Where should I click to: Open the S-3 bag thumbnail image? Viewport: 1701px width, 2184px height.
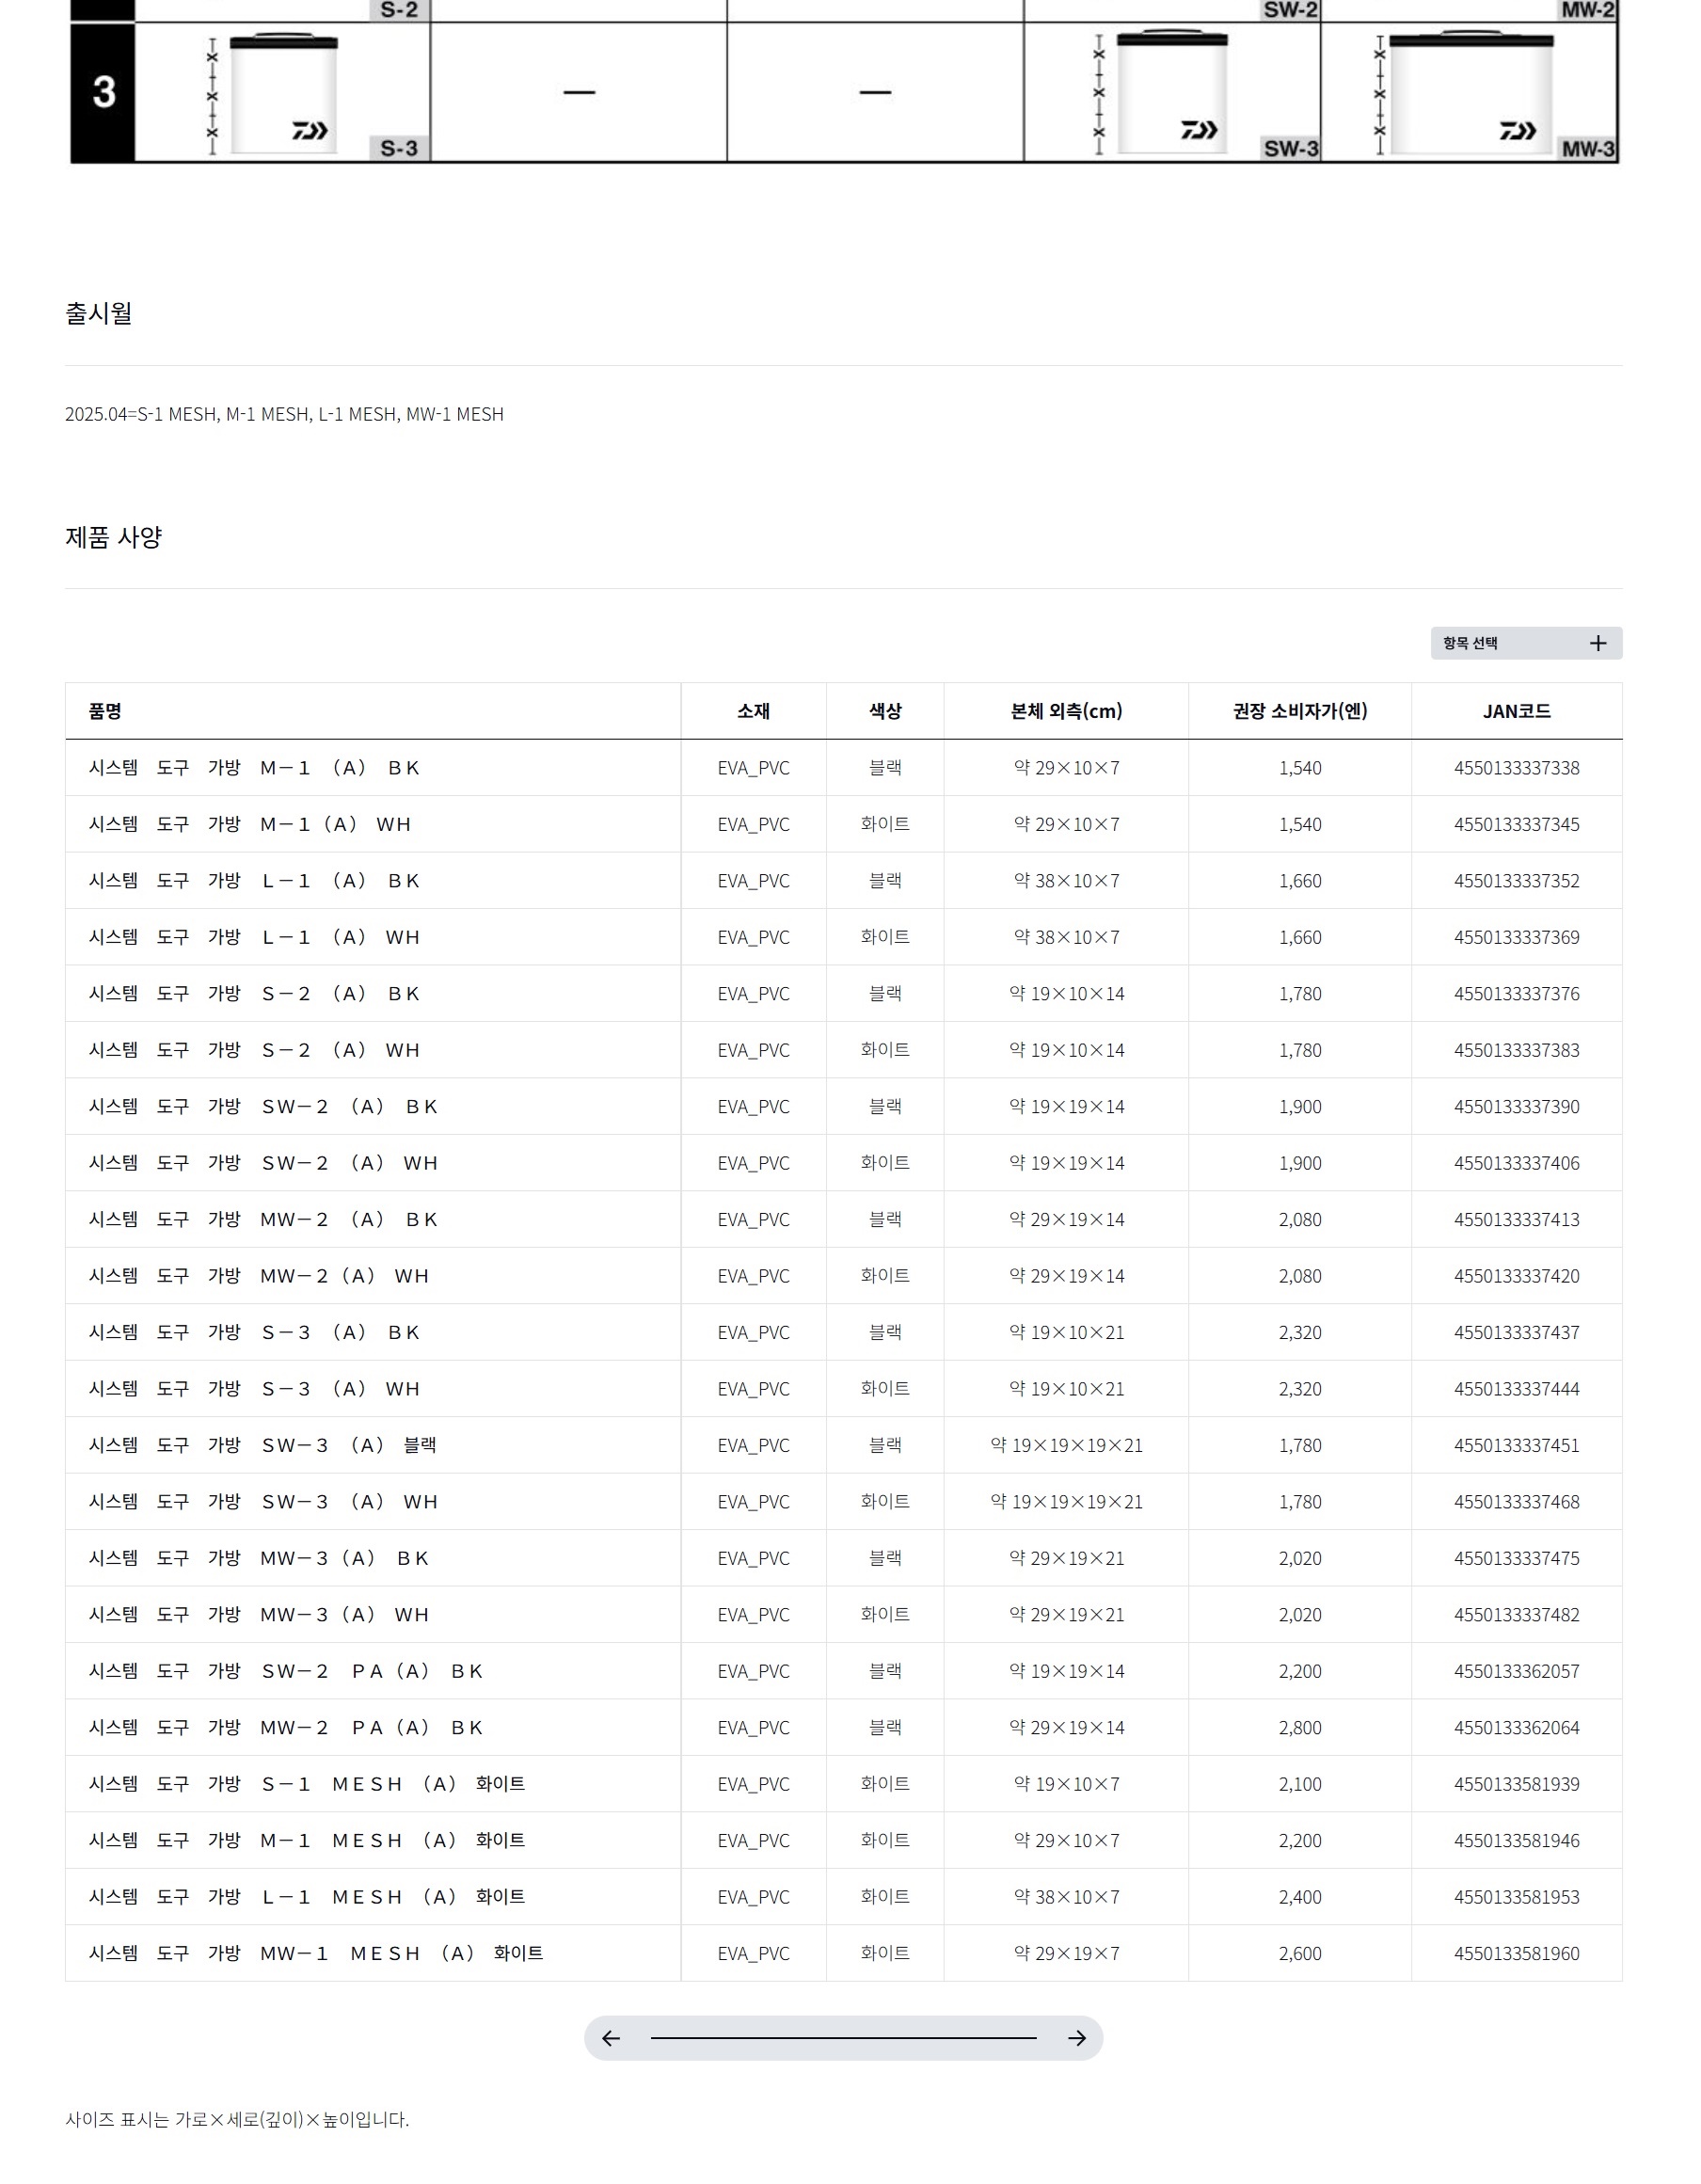(x=285, y=94)
